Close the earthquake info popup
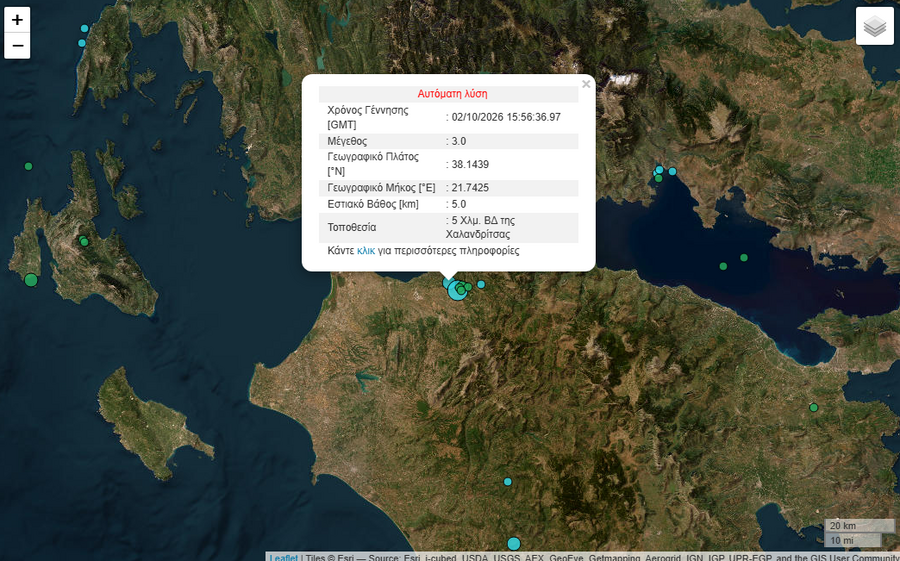Screen dimensions: 900x561 pyautogui.click(x=586, y=84)
